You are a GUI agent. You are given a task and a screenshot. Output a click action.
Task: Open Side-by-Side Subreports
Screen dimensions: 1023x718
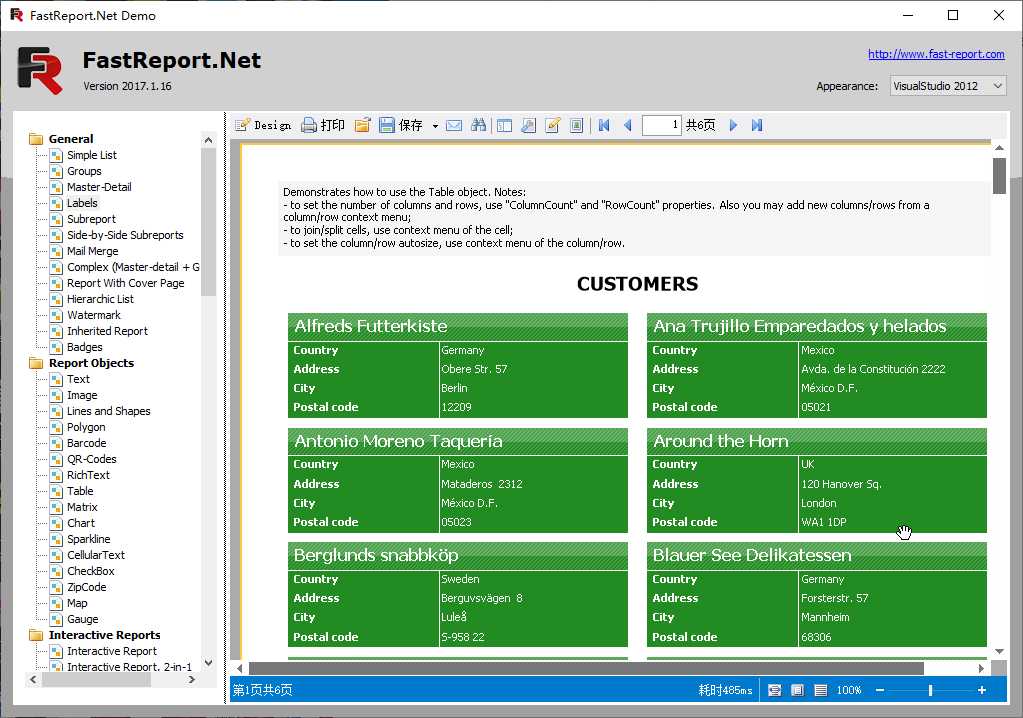(x=125, y=235)
